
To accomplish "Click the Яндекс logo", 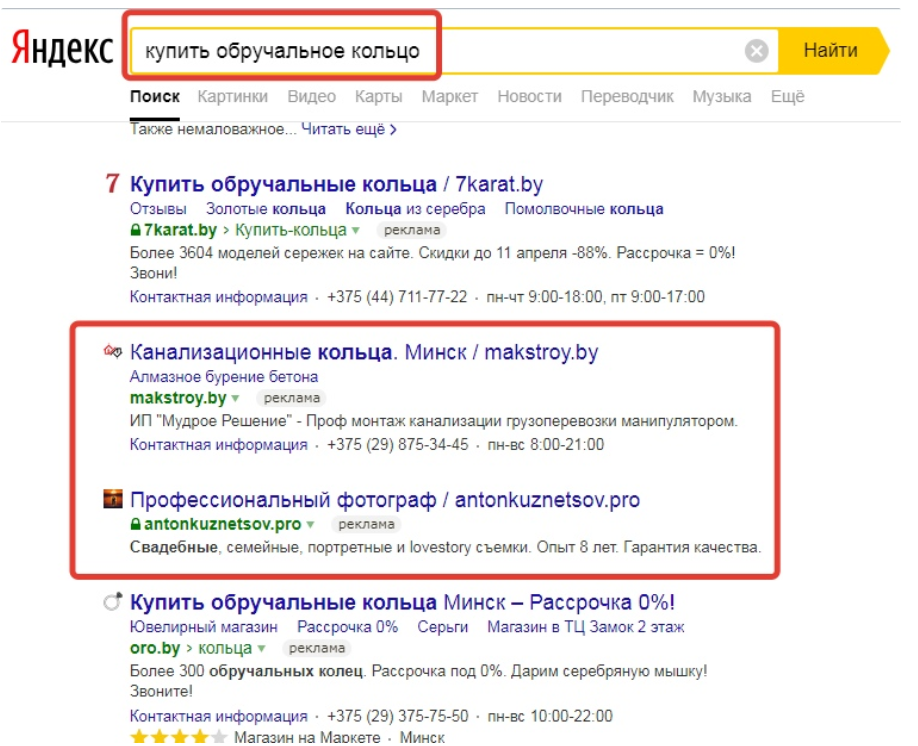I will 62,49.
